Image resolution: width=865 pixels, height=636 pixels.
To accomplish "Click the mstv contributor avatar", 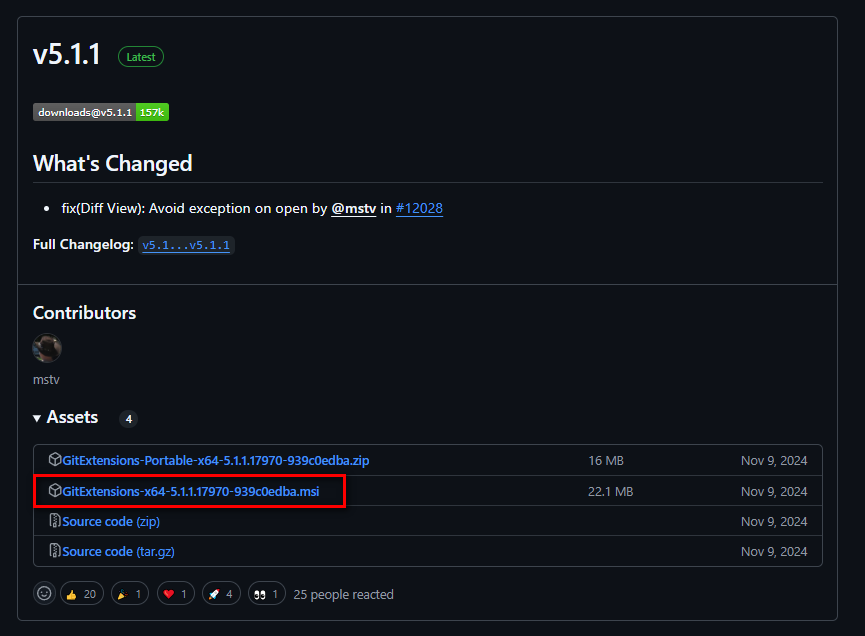I will [47, 348].
